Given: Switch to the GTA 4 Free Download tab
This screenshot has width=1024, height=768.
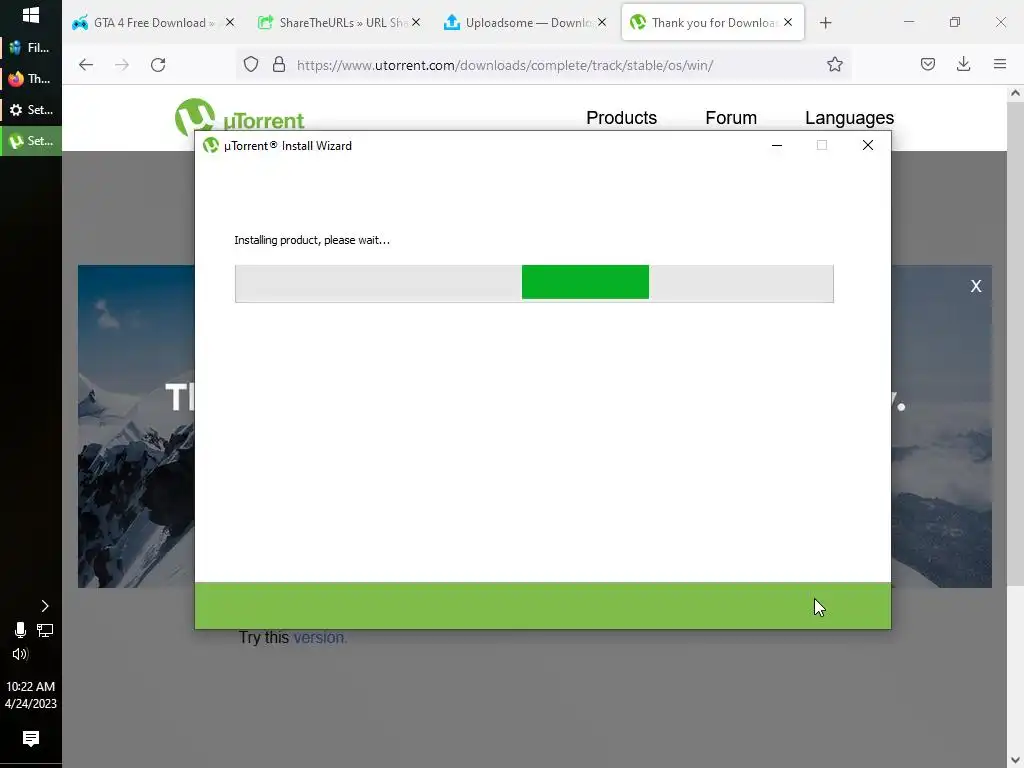Looking at the screenshot, I should (153, 23).
